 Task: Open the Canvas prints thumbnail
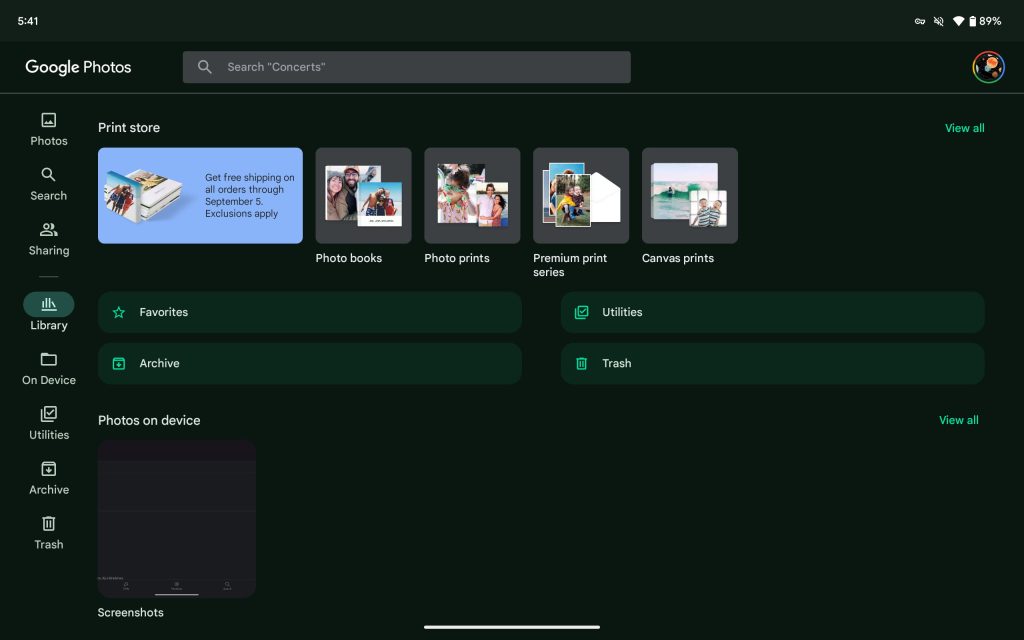click(x=689, y=196)
